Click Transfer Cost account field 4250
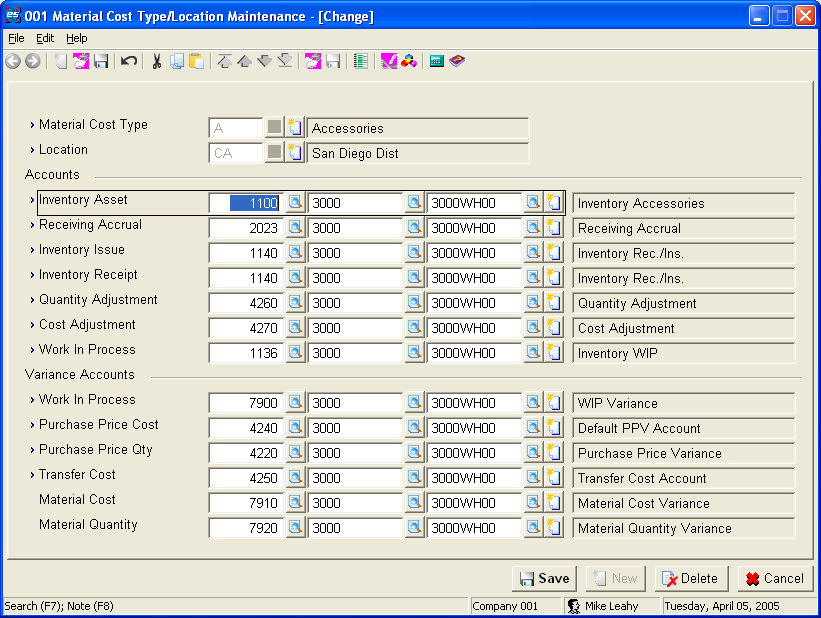Screen dimensions: 821x618 [247, 478]
